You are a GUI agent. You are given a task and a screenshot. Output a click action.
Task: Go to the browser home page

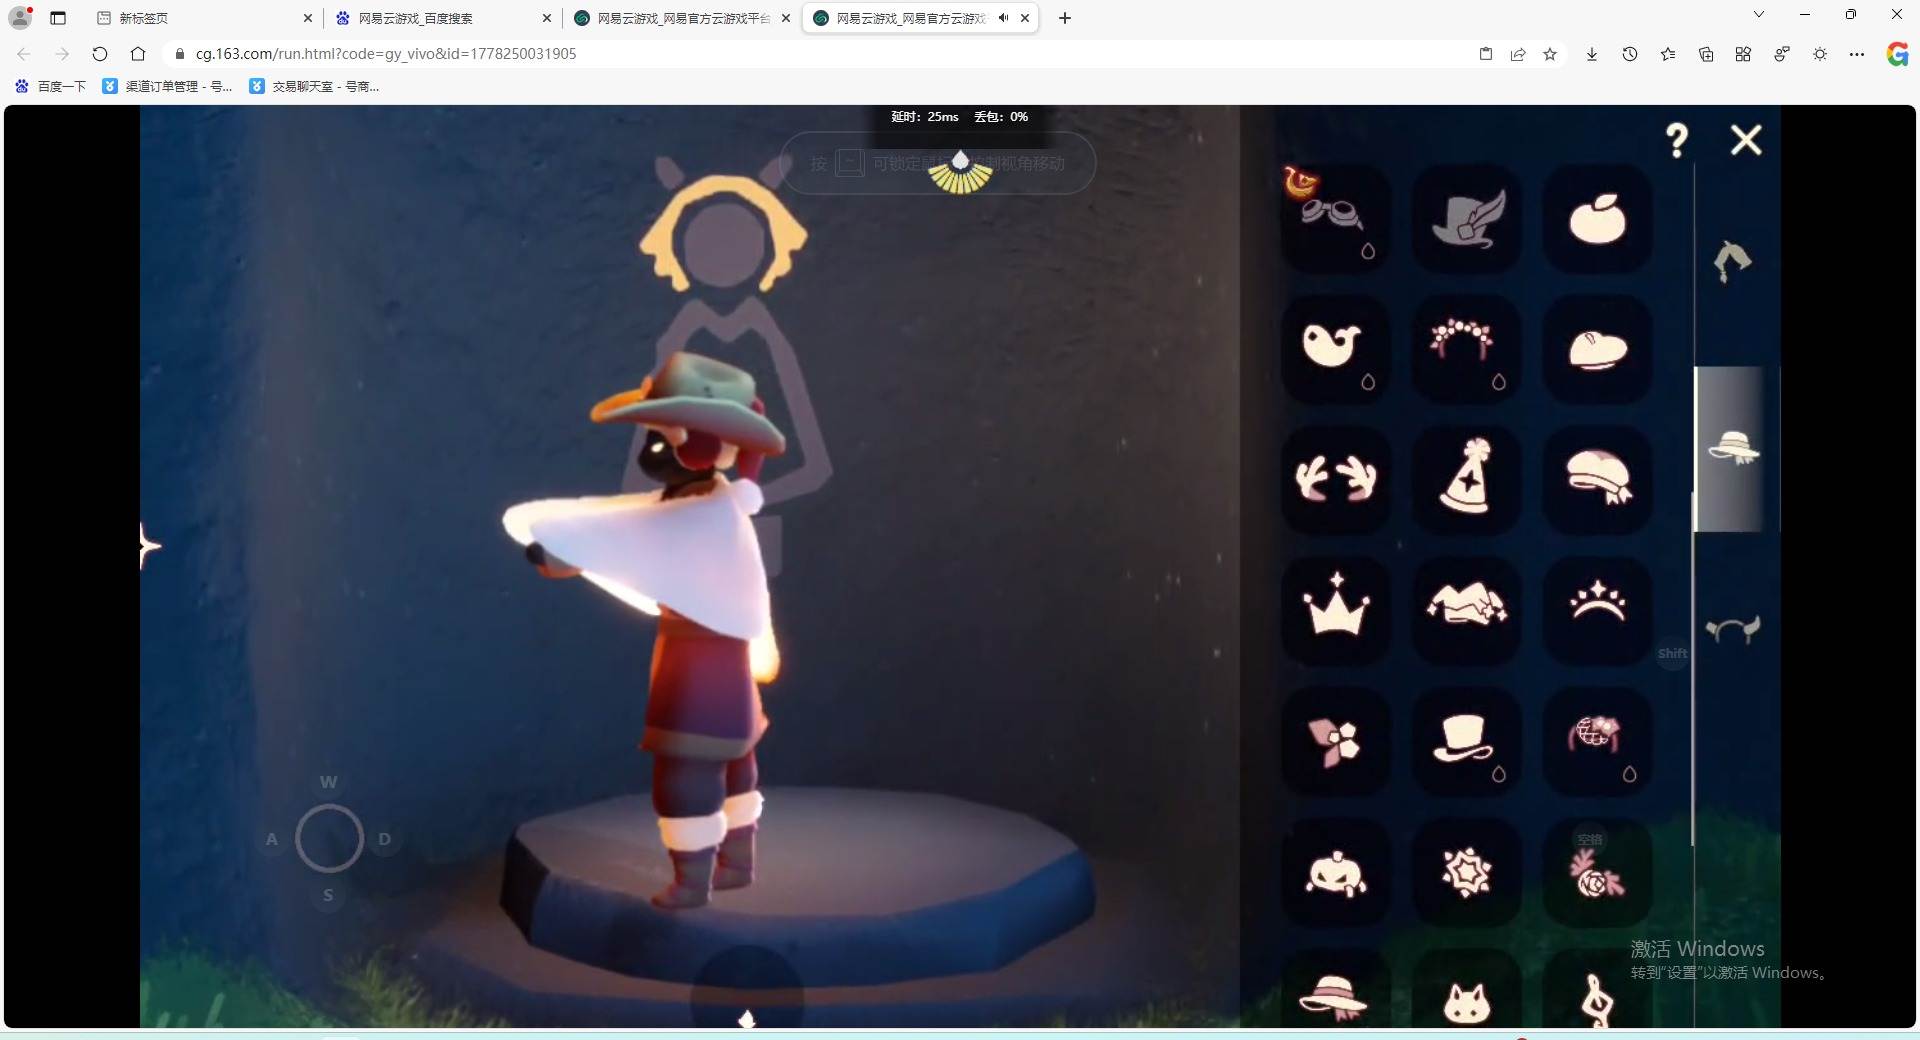point(138,54)
